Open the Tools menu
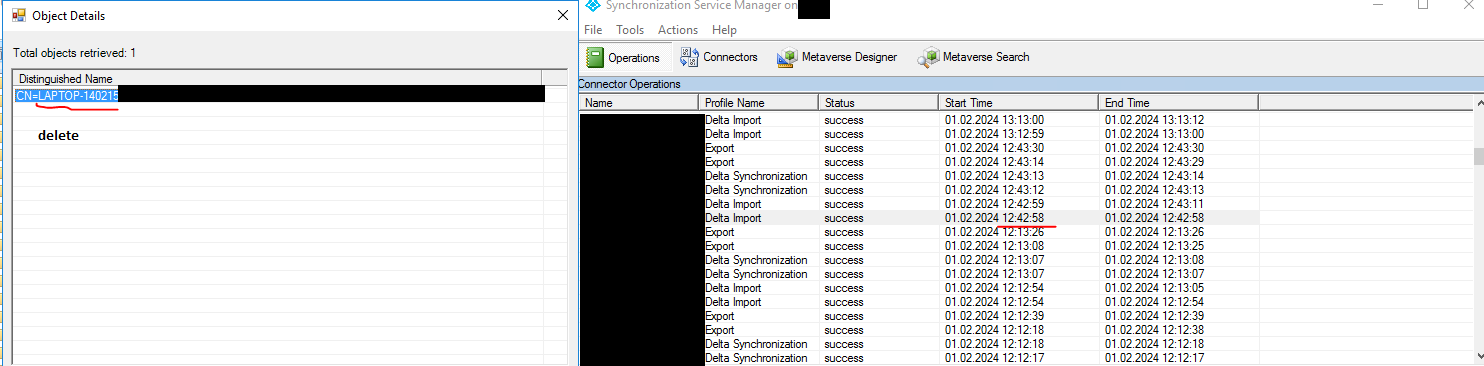The image size is (1484, 366). coord(630,30)
